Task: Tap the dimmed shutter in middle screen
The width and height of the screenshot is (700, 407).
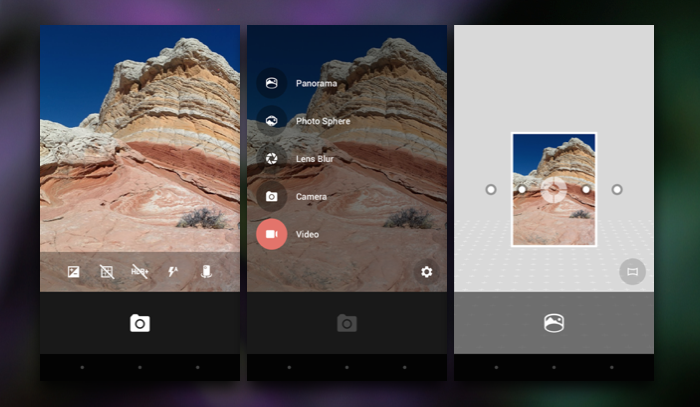Action: tap(347, 323)
